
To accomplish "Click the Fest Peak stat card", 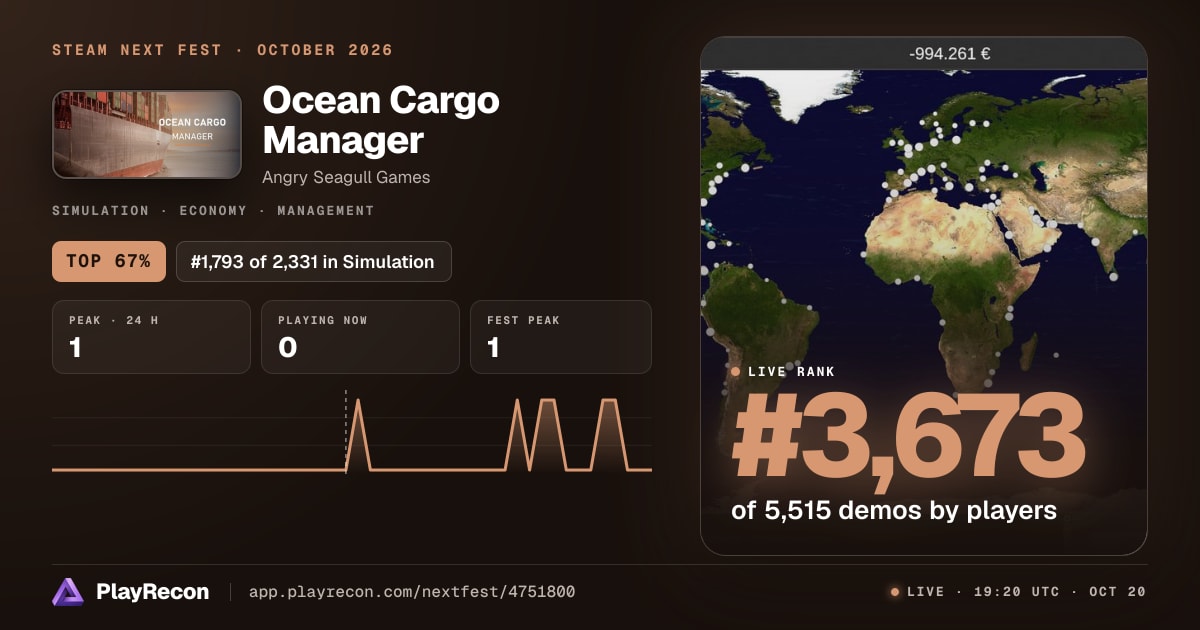I will tap(560, 337).
